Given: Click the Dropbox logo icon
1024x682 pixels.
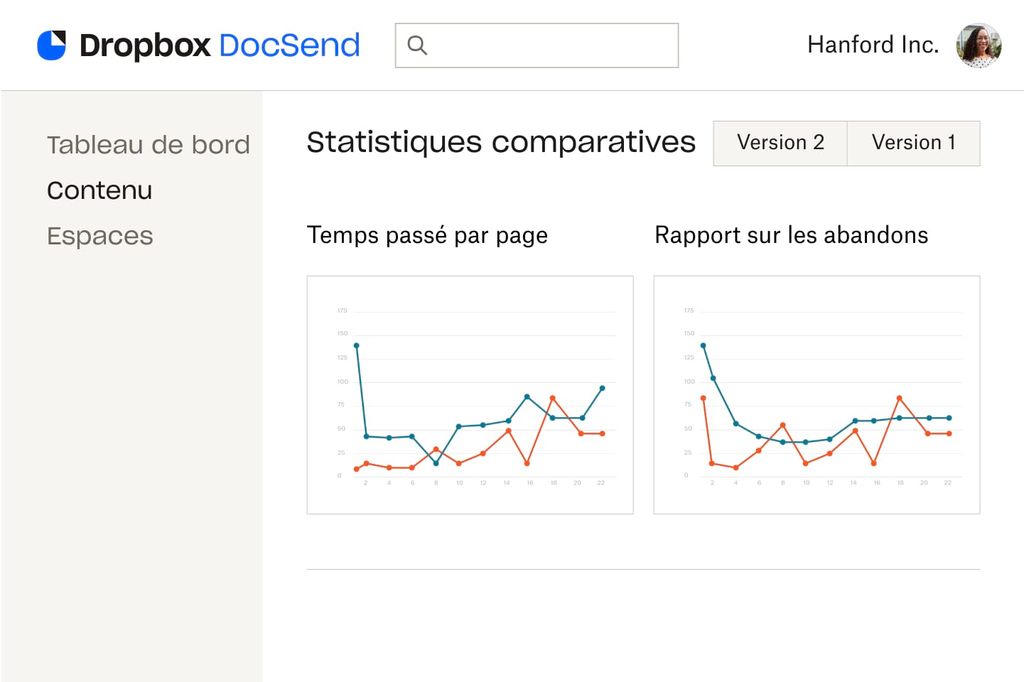Looking at the screenshot, I should coord(51,44).
